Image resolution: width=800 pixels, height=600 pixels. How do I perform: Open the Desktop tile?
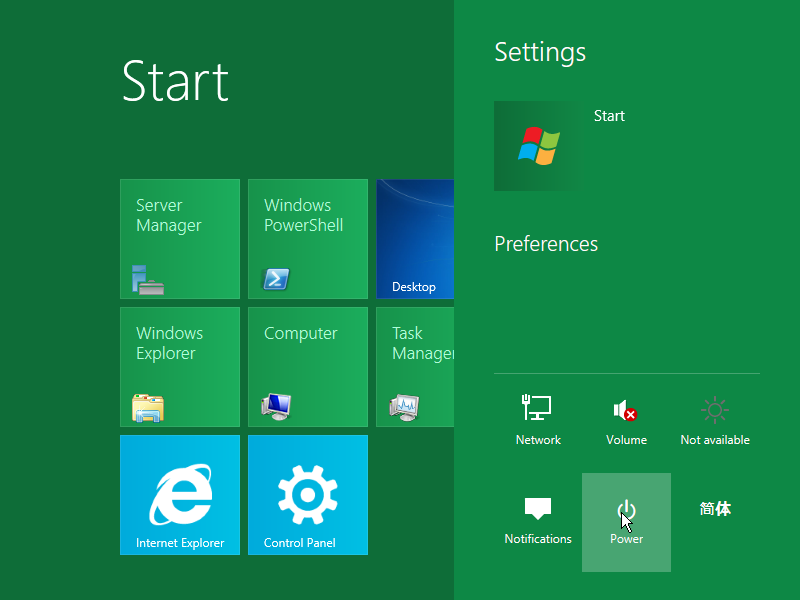[415, 239]
